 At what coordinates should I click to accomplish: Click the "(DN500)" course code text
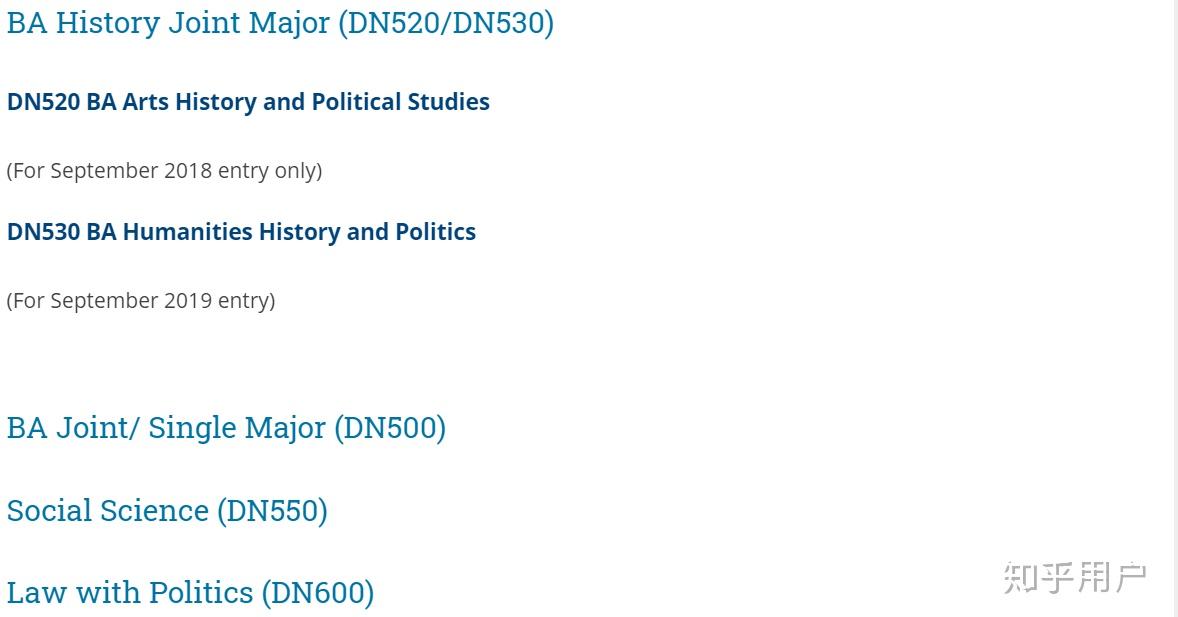(x=390, y=428)
